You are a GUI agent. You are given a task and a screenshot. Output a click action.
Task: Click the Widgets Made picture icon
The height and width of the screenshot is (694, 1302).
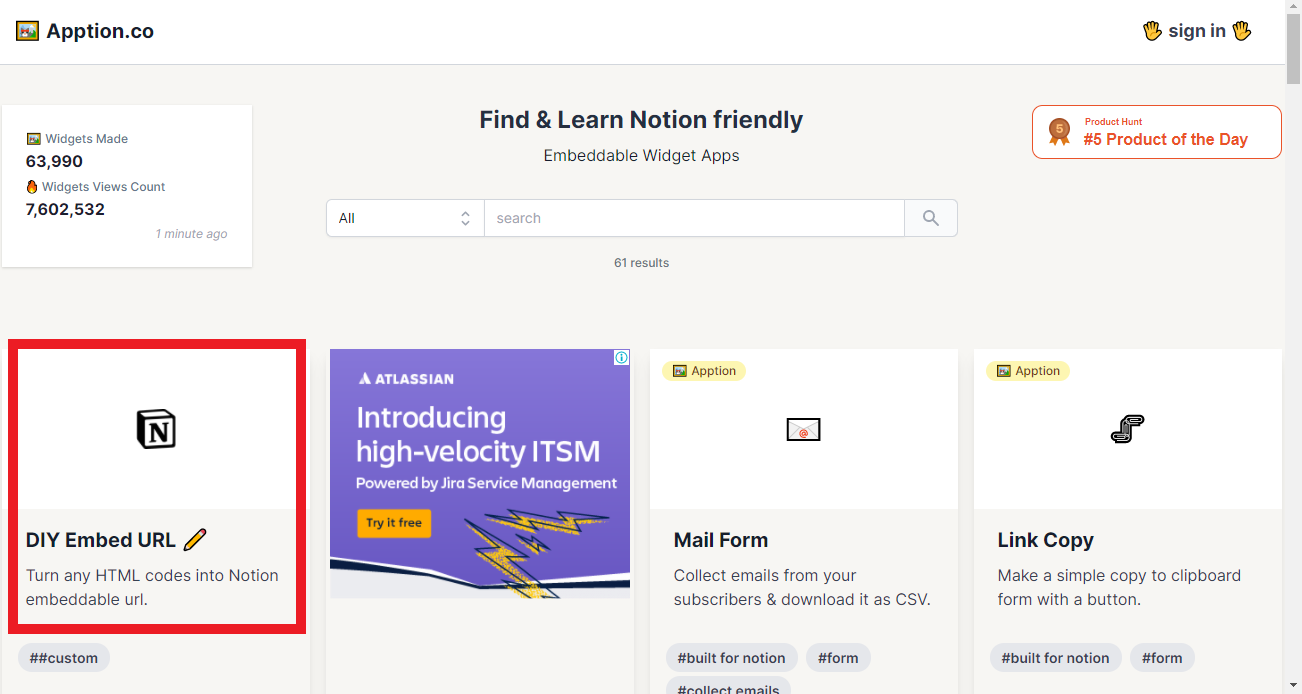tap(33, 139)
